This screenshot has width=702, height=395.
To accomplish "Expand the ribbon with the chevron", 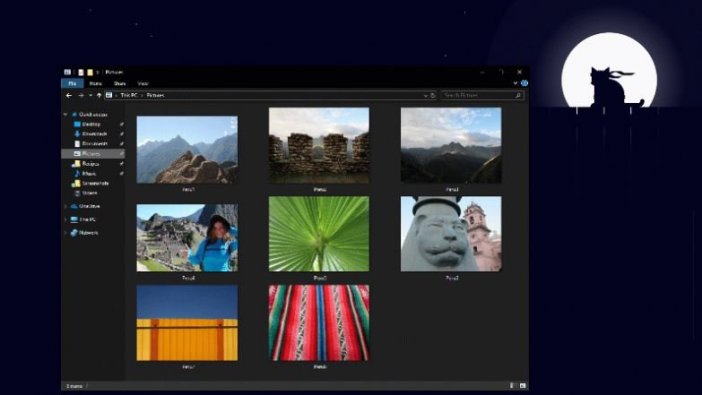I will point(515,83).
